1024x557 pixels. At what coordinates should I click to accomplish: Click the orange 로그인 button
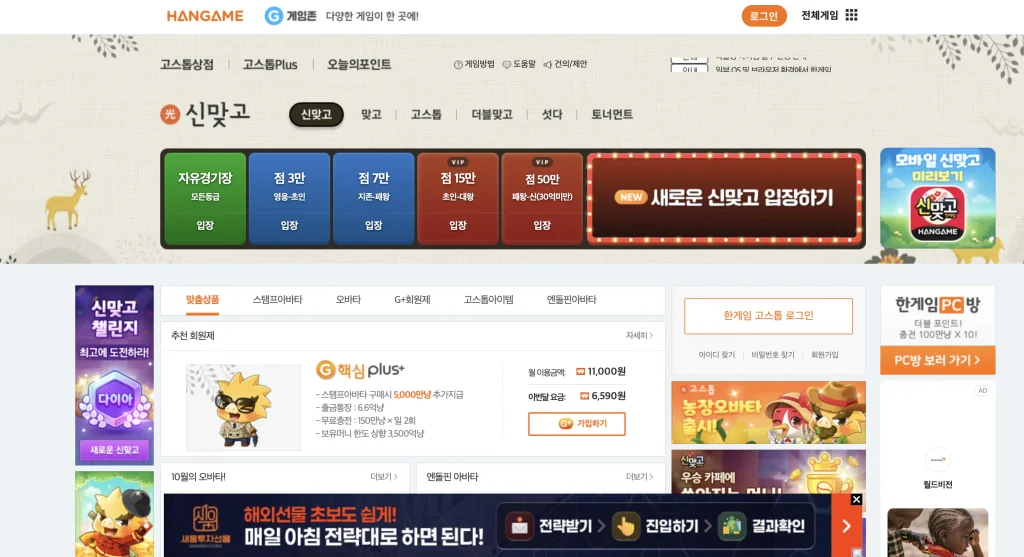coord(763,16)
